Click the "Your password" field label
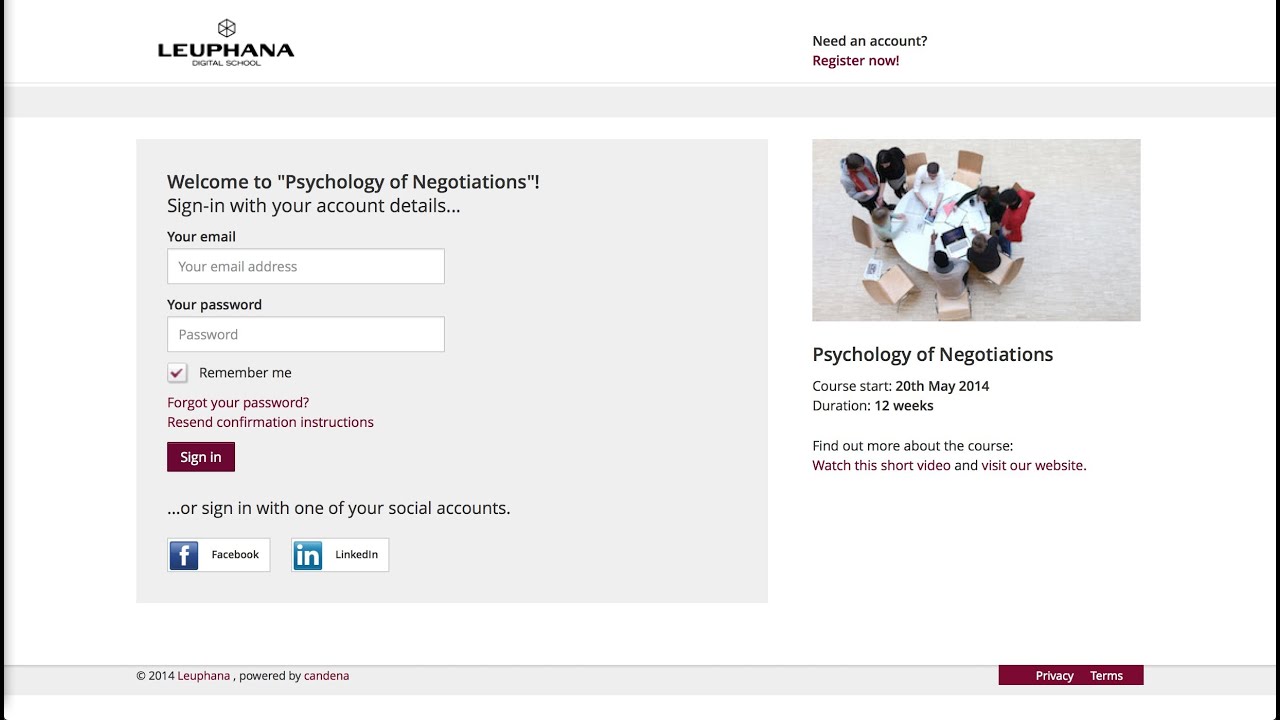 click(x=214, y=305)
